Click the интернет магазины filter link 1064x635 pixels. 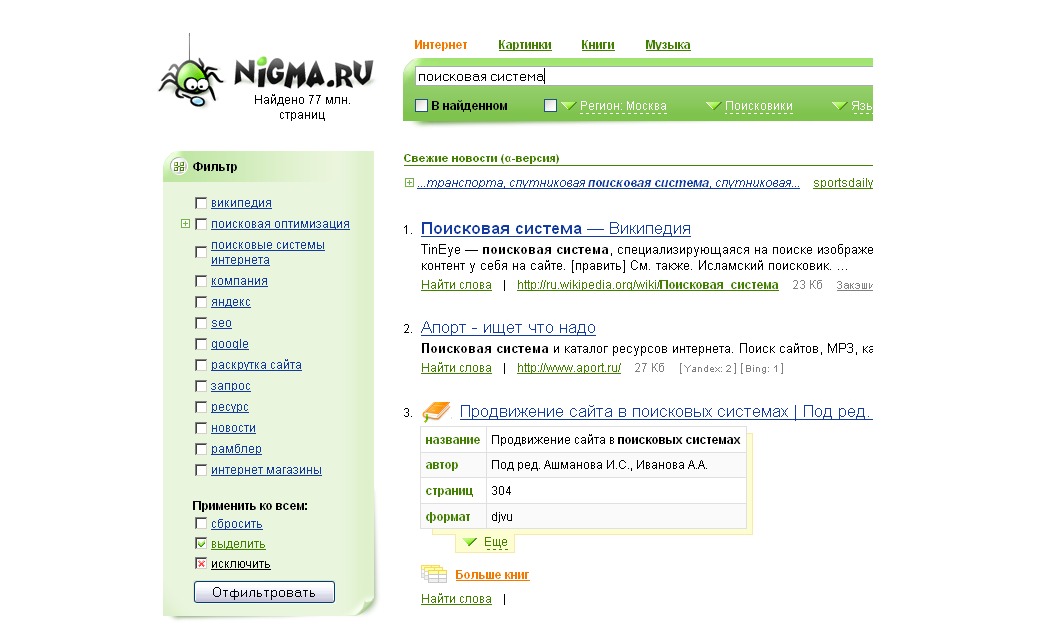click(266, 470)
